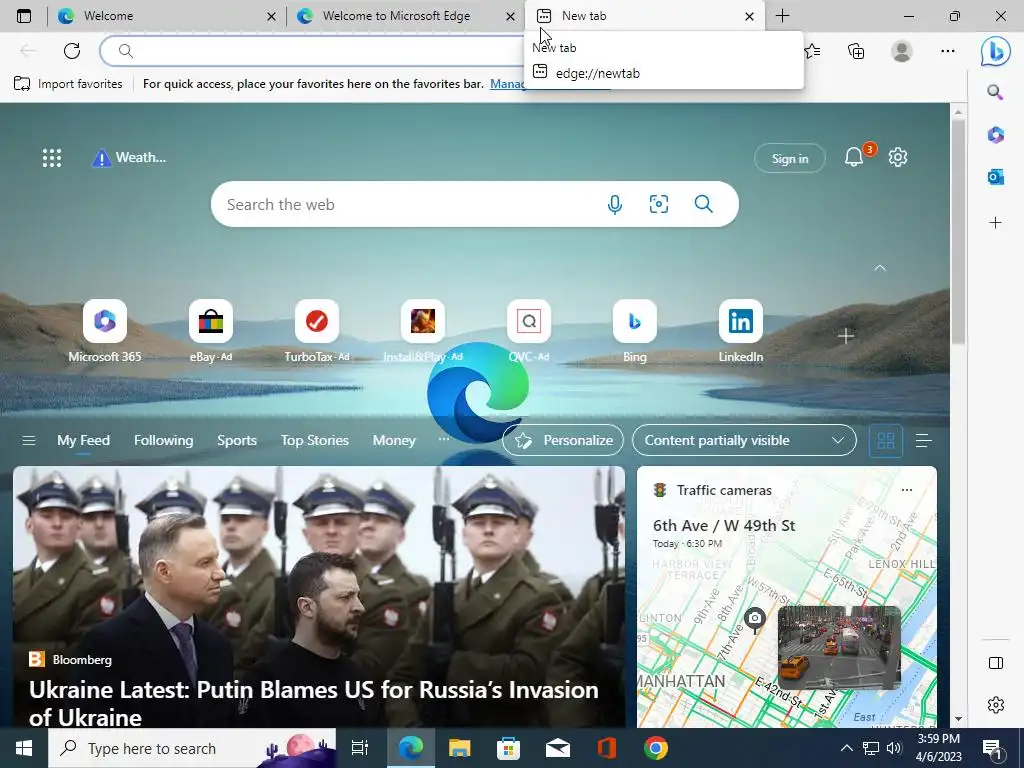This screenshot has height=768, width=1024.
Task: Open Microsoft Store taskbar icon
Action: click(508, 748)
